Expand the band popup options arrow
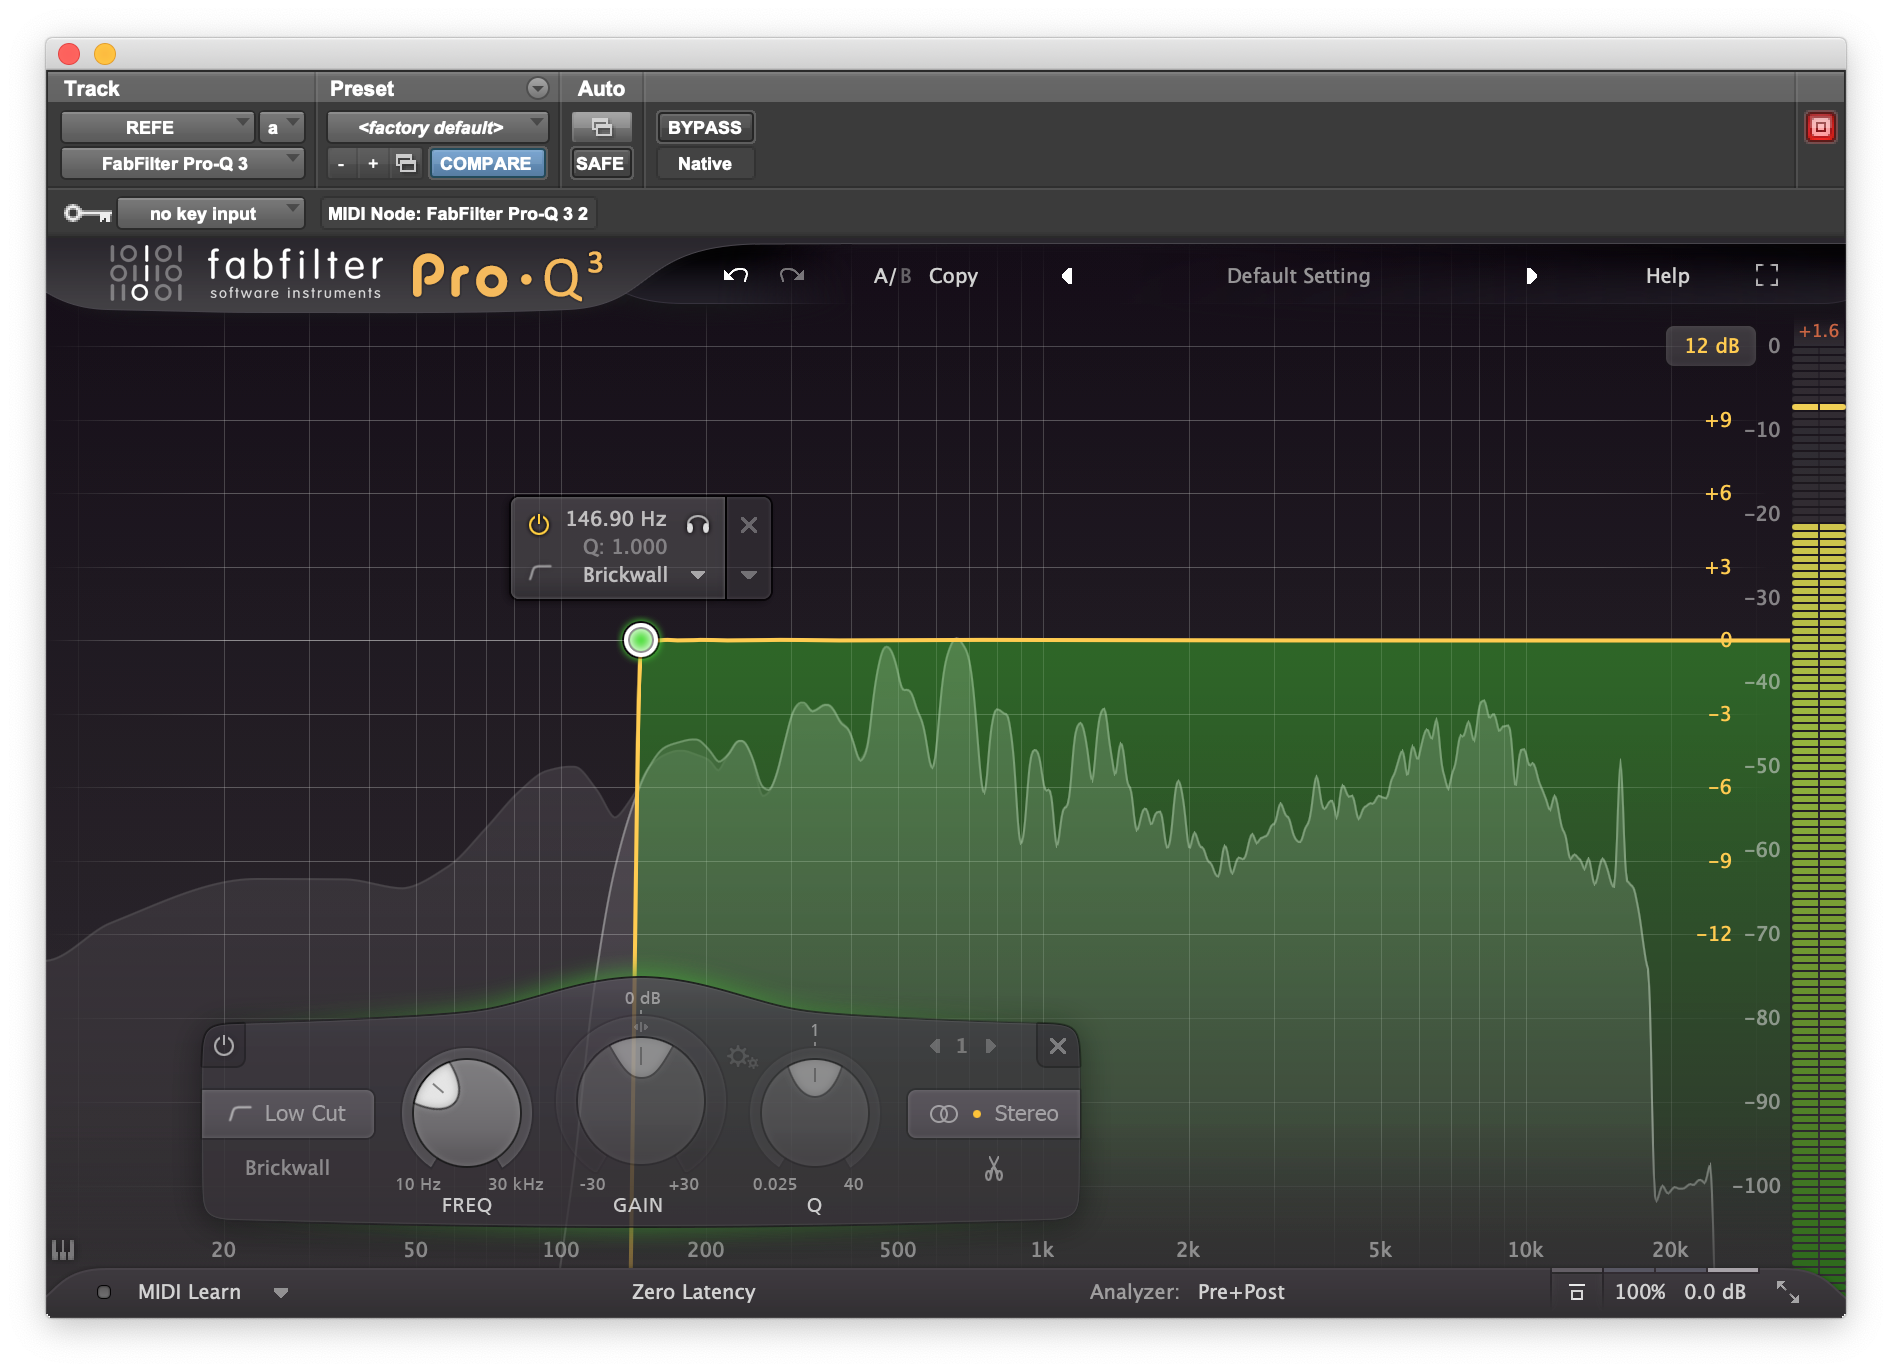This screenshot has height=1372, width=1892. [x=748, y=575]
